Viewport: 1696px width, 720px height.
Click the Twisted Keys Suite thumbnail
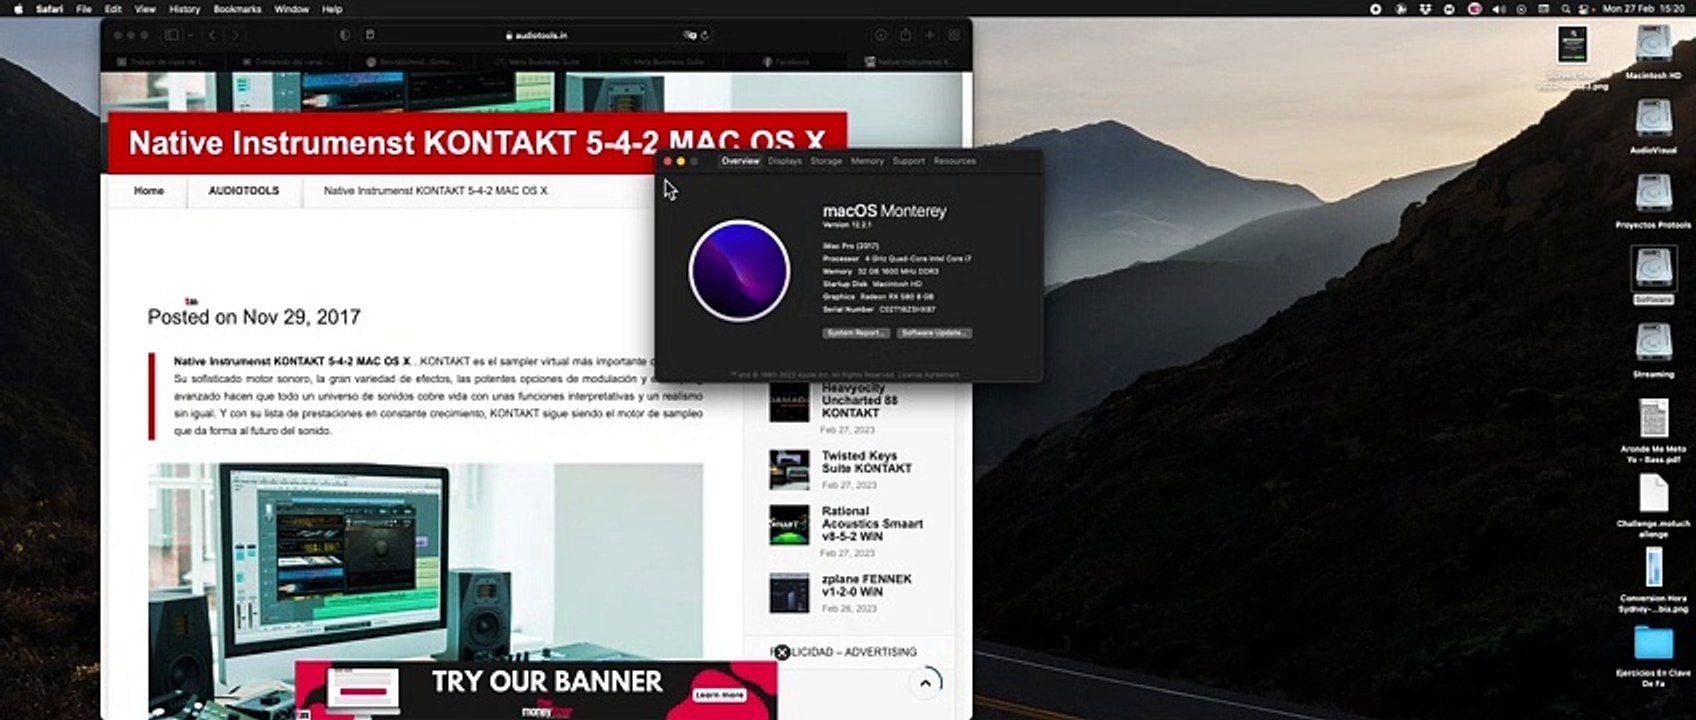789,470
